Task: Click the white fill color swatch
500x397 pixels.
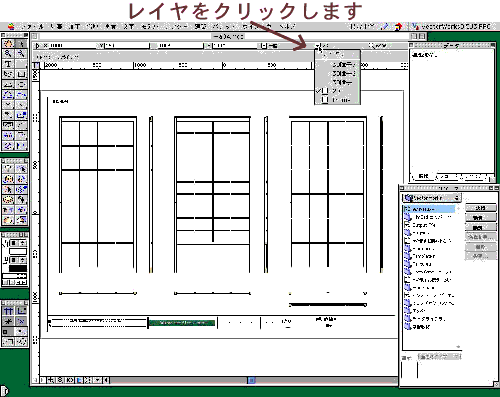Action: (18, 251)
